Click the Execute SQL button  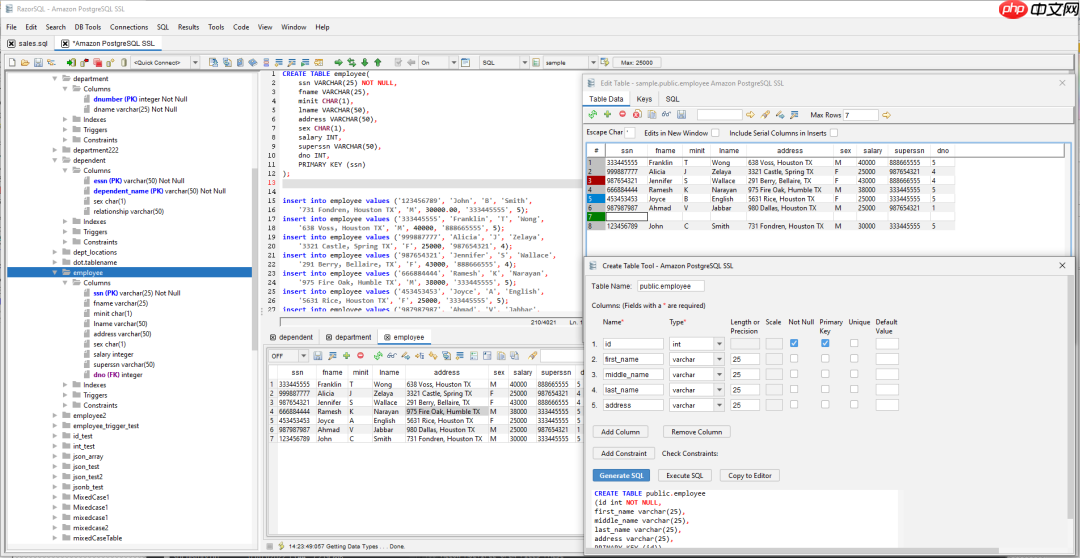(x=684, y=475)
